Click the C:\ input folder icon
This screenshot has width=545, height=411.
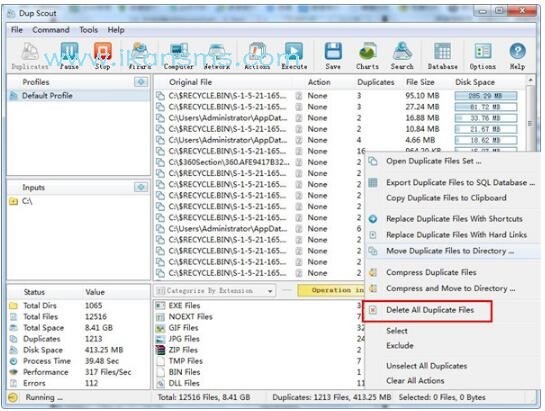(x=13, y=201)
